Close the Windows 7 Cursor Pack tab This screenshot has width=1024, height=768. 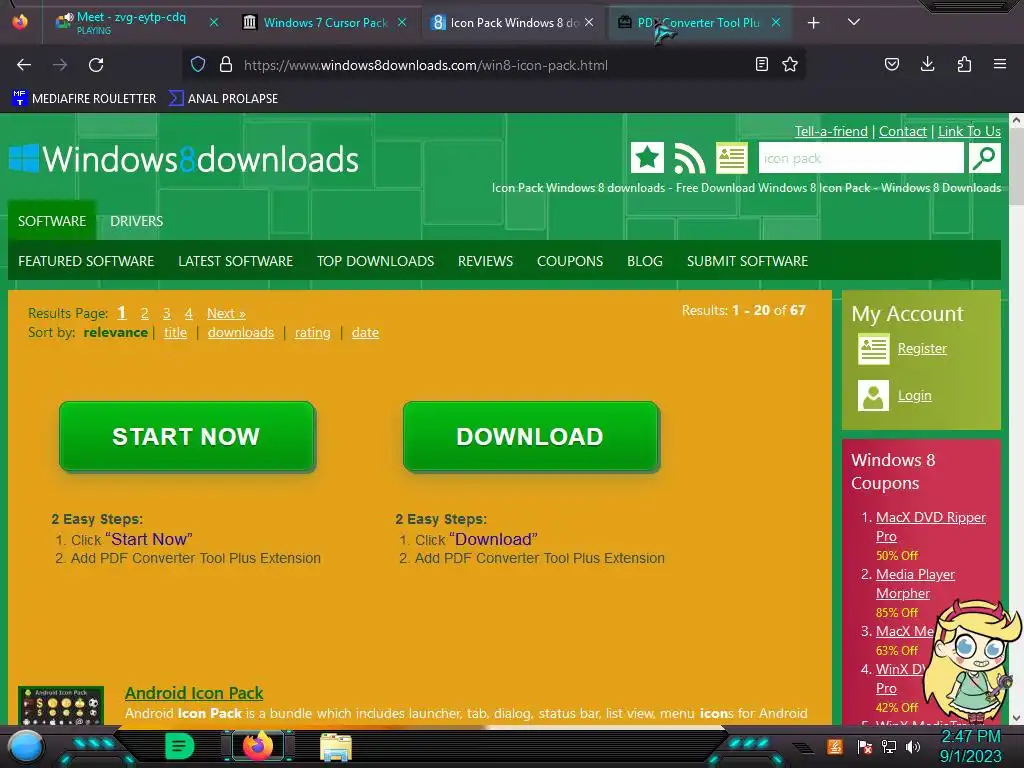[402, 23]
